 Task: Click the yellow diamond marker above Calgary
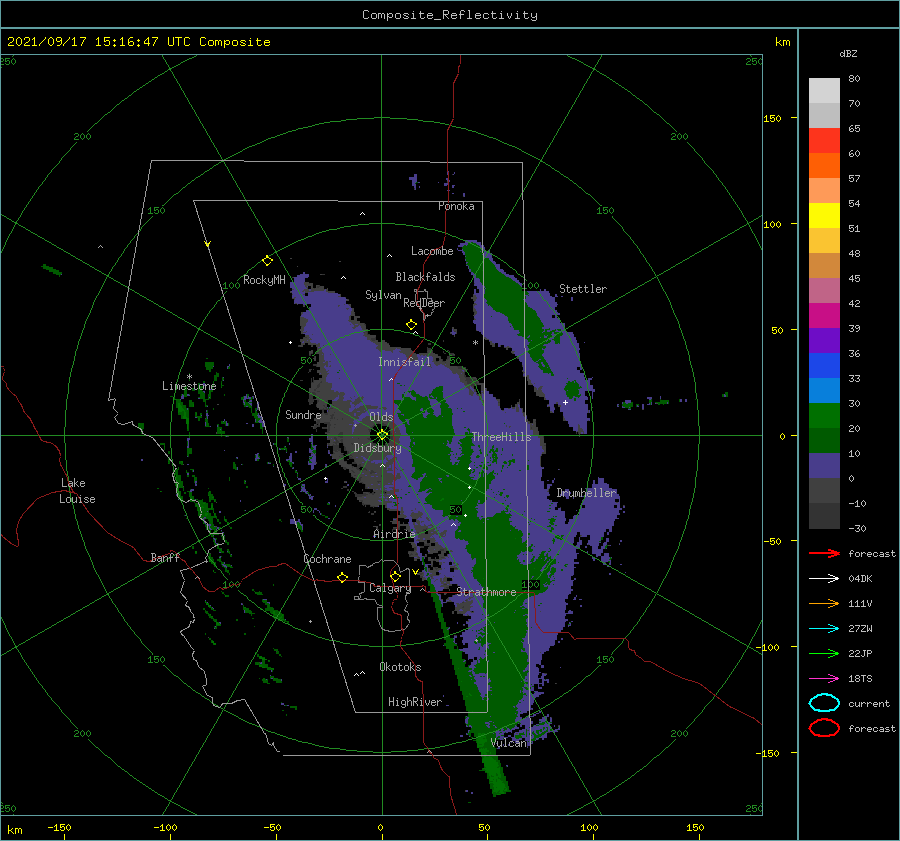395,576
